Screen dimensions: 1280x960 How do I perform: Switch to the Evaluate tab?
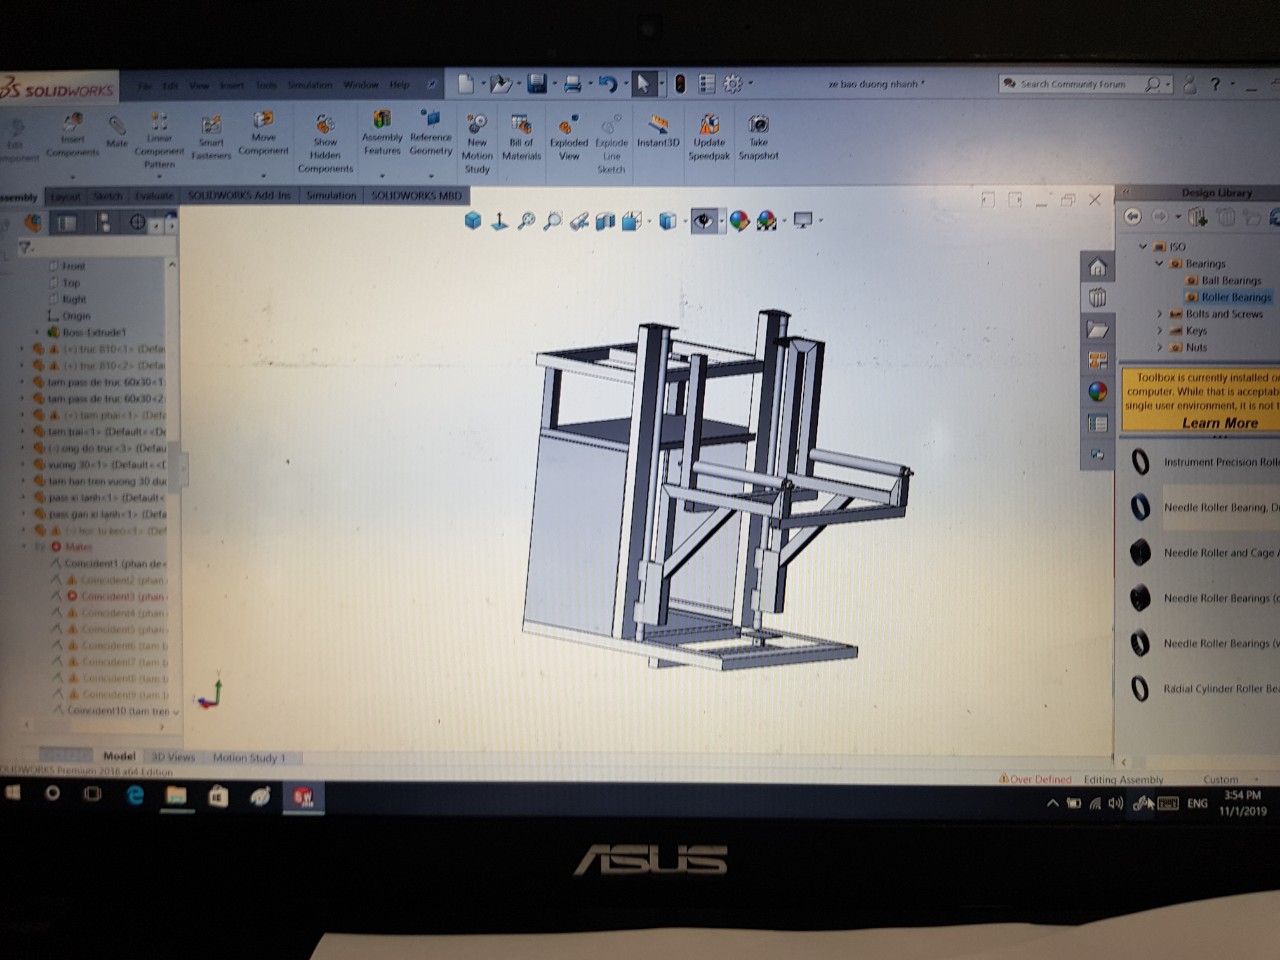tap(153, 196)
